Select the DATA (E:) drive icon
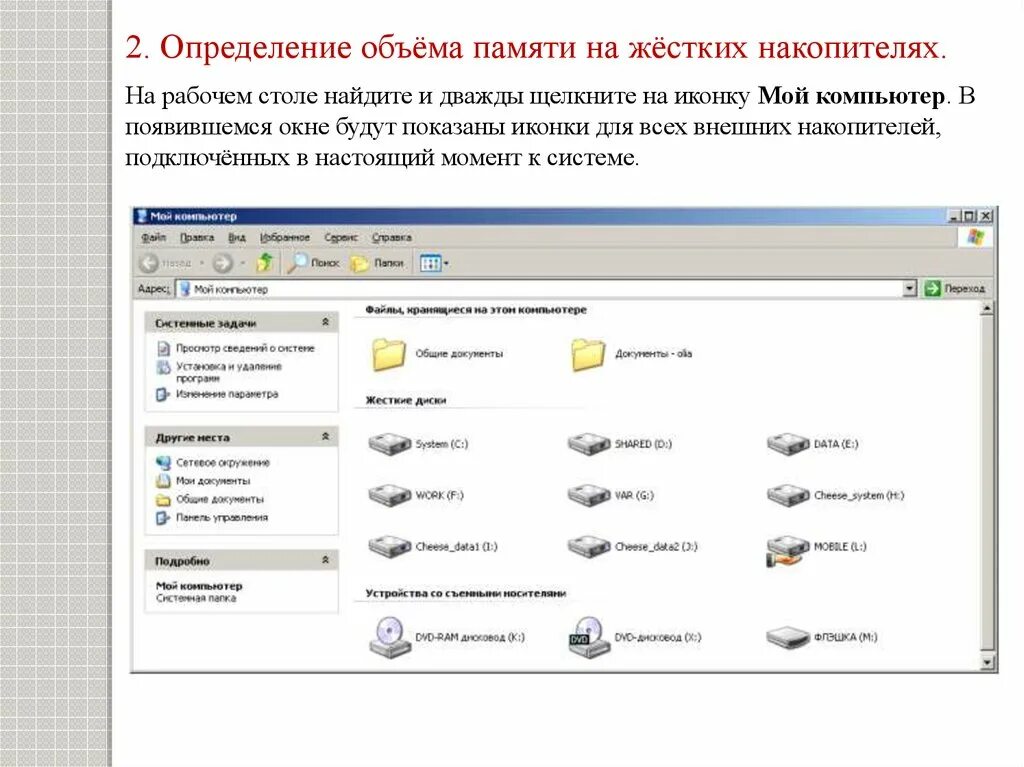The width and height of the screenshot is (1024, 767). click(x=788, y=444)
